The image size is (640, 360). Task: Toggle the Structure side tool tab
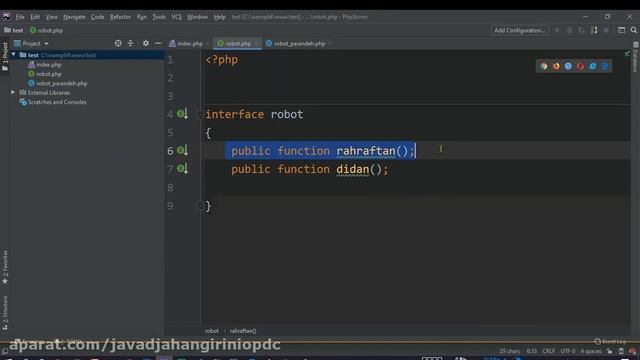click(x=5, y=313)
